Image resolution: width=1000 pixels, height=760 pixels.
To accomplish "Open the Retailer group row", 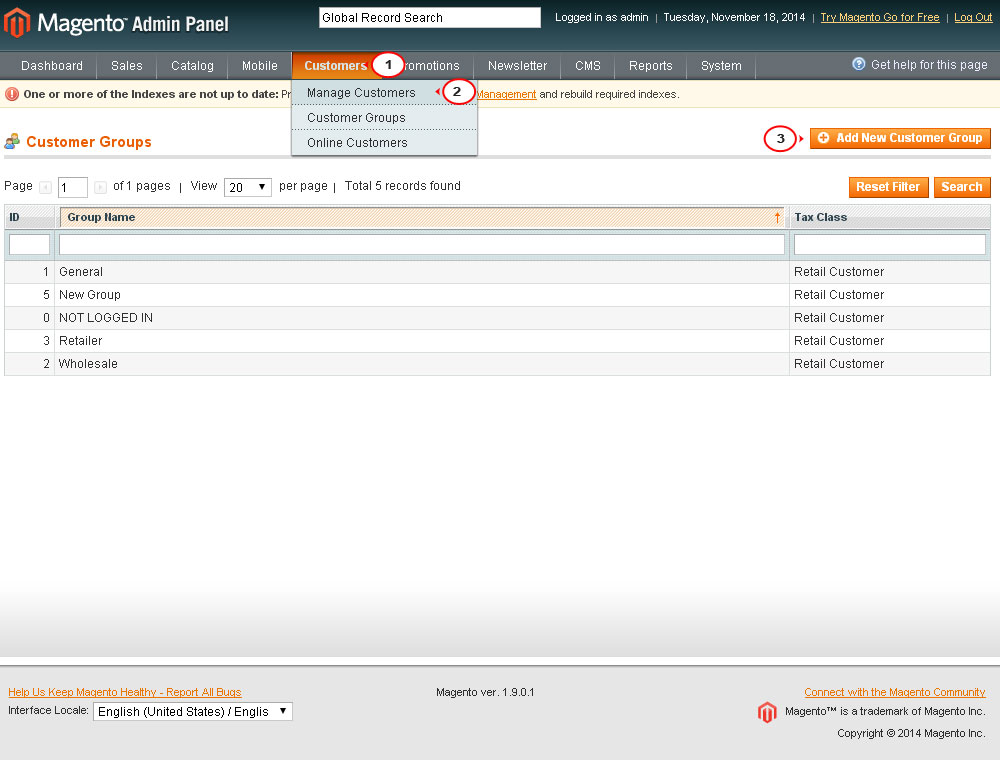I will click(497, 341).
